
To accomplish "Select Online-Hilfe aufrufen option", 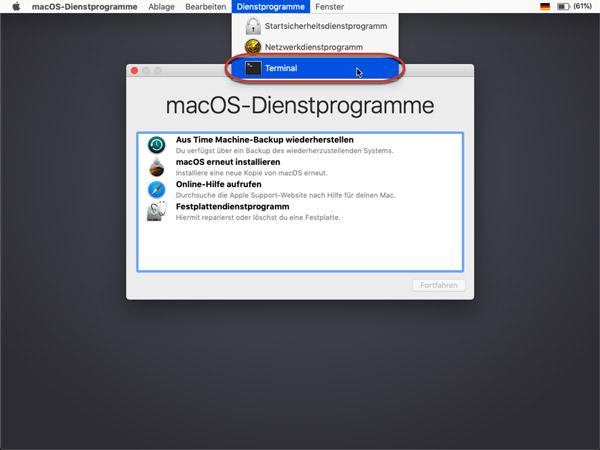I will pyautogui.click(x=300, y=189).
